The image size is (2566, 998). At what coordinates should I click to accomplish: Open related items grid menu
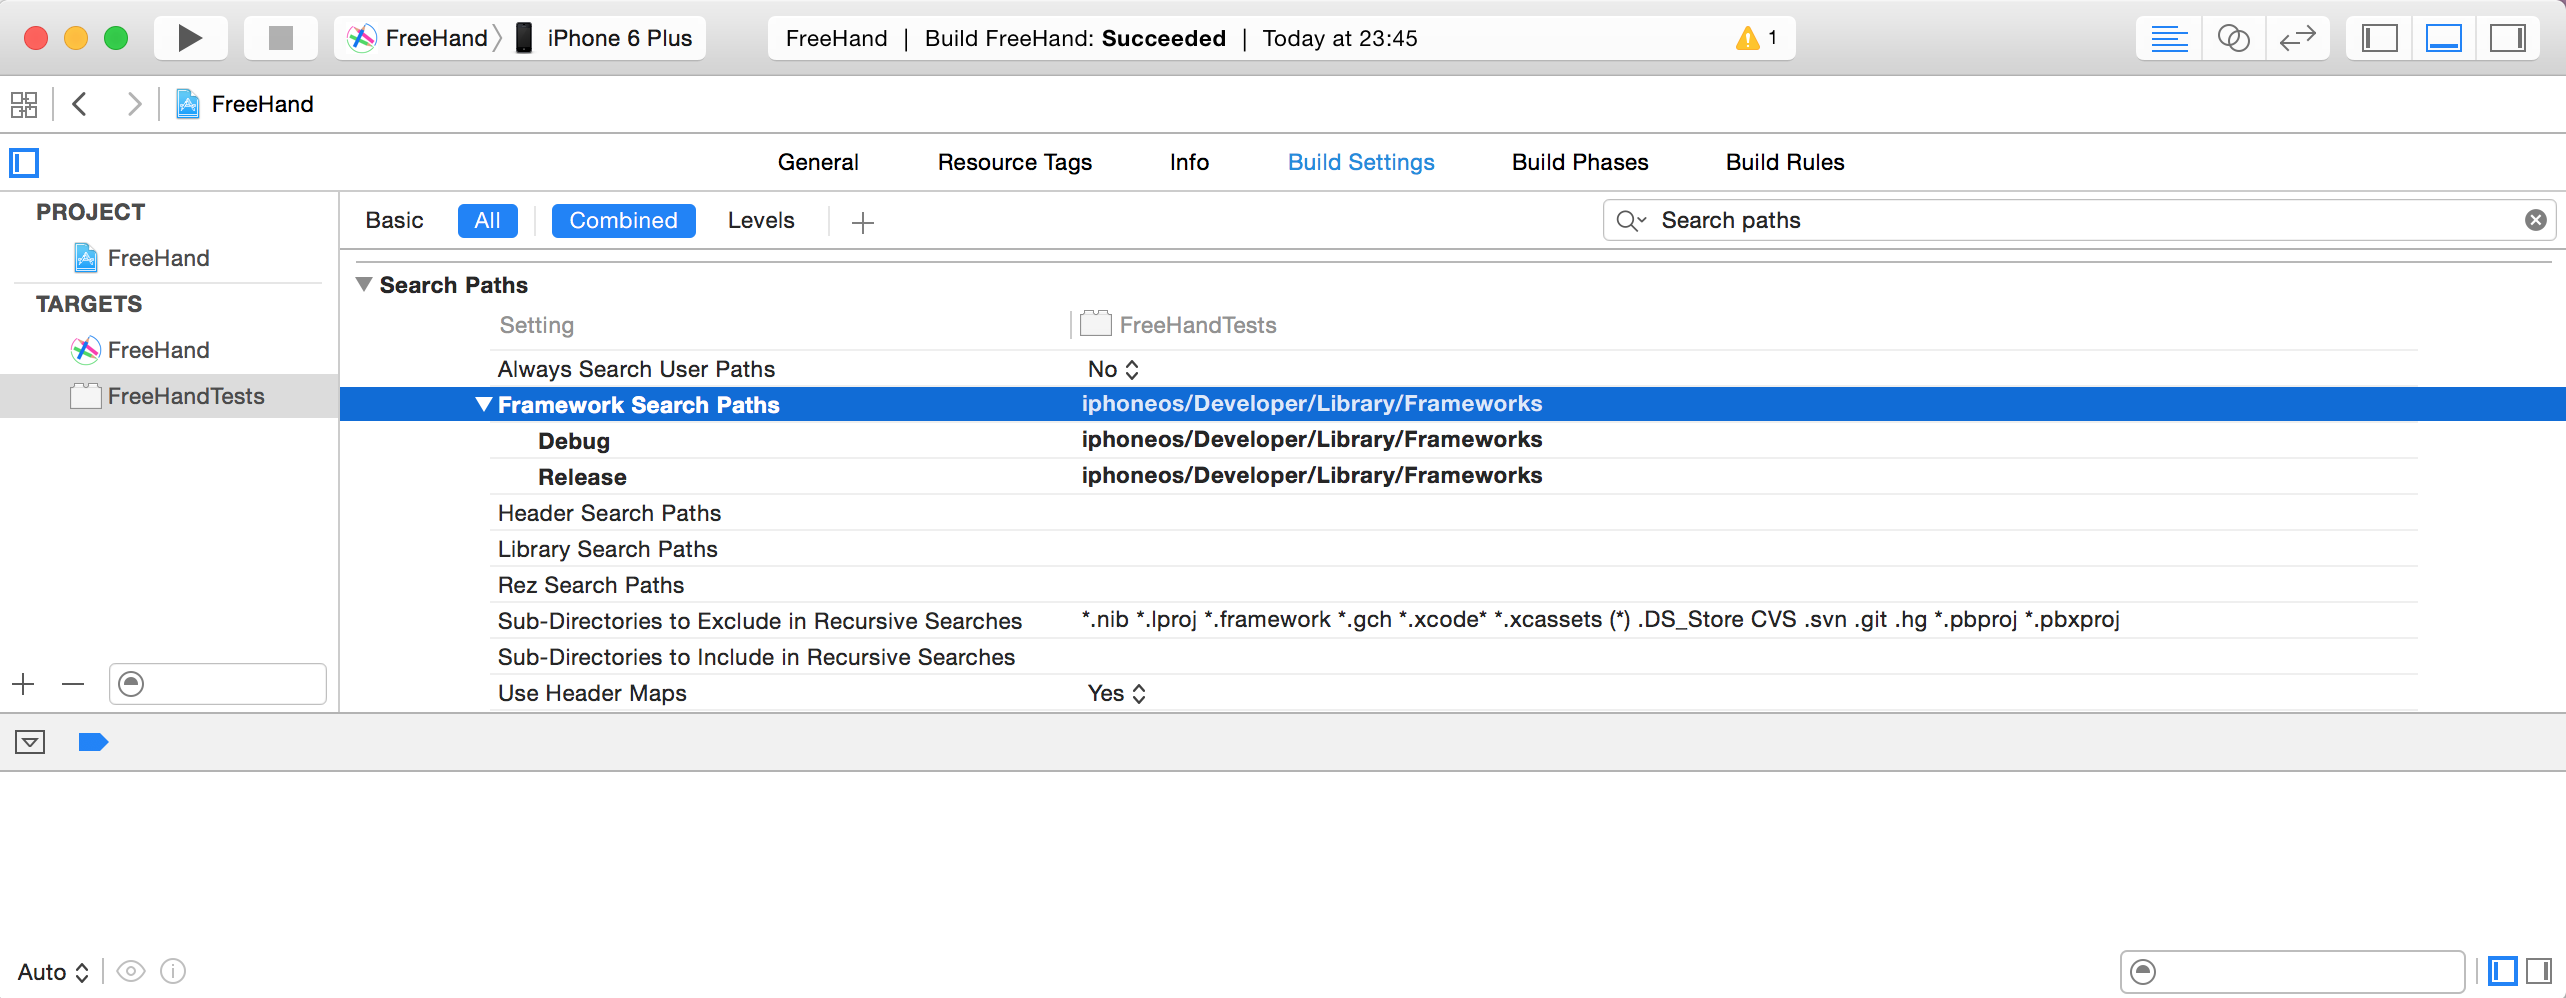coord(24,104)
